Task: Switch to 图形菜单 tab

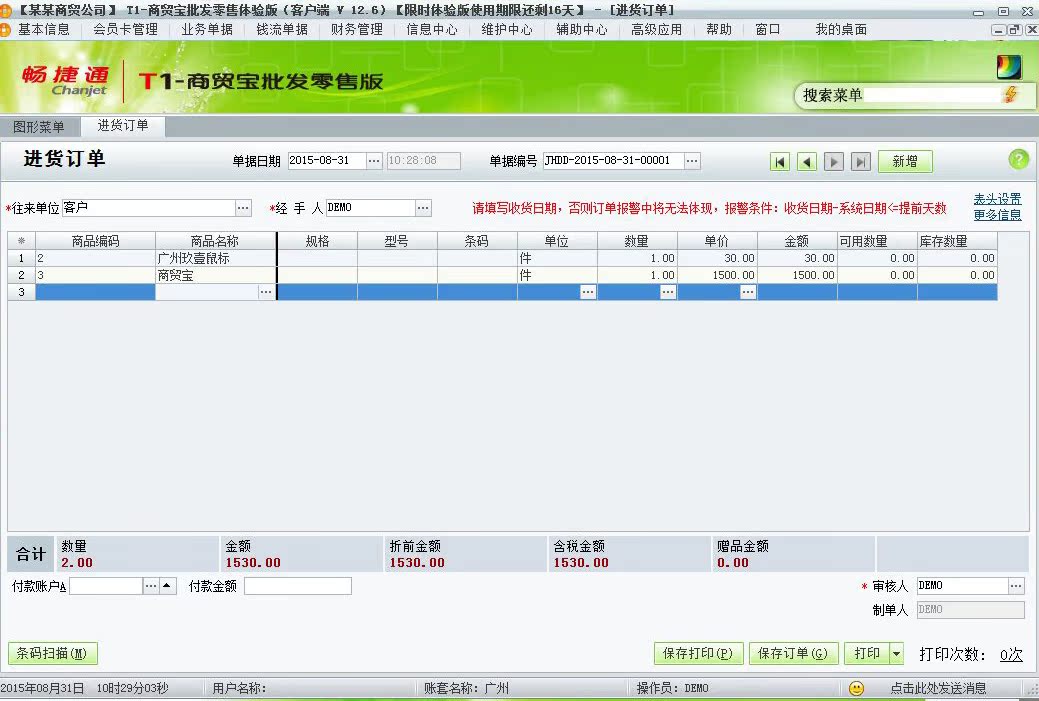Action: (39, 127)
